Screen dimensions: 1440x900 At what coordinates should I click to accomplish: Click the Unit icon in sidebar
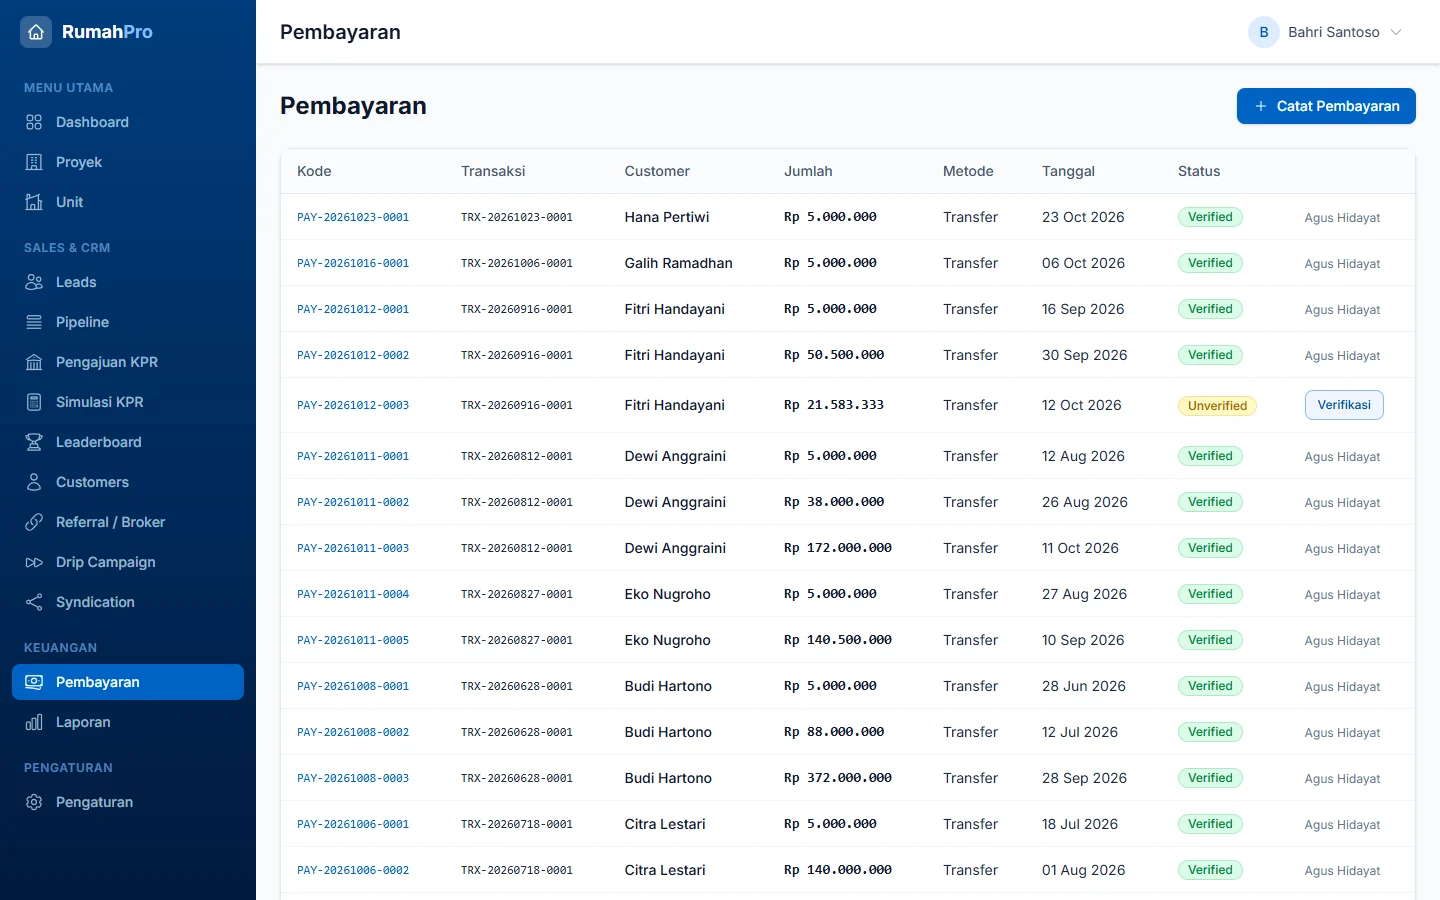[34, 202]
